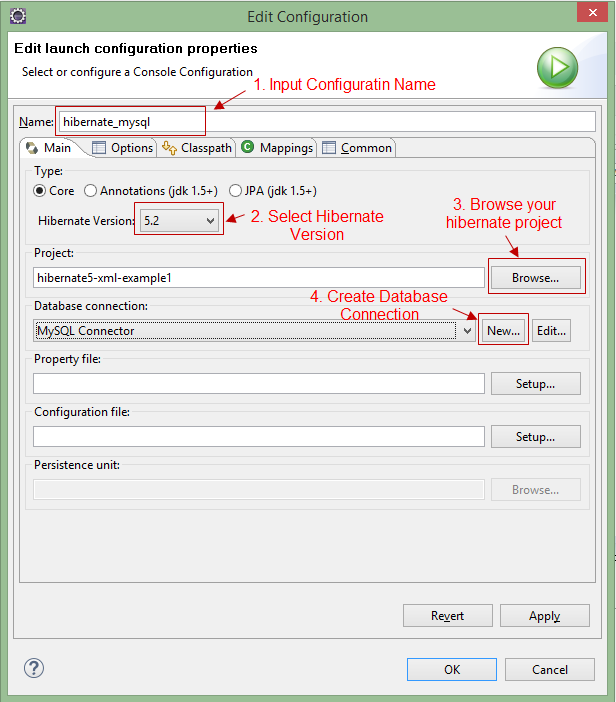Open the Database connection dropdown arrow
This screenshot has height=702, width=616.
(x=467, y=331)
